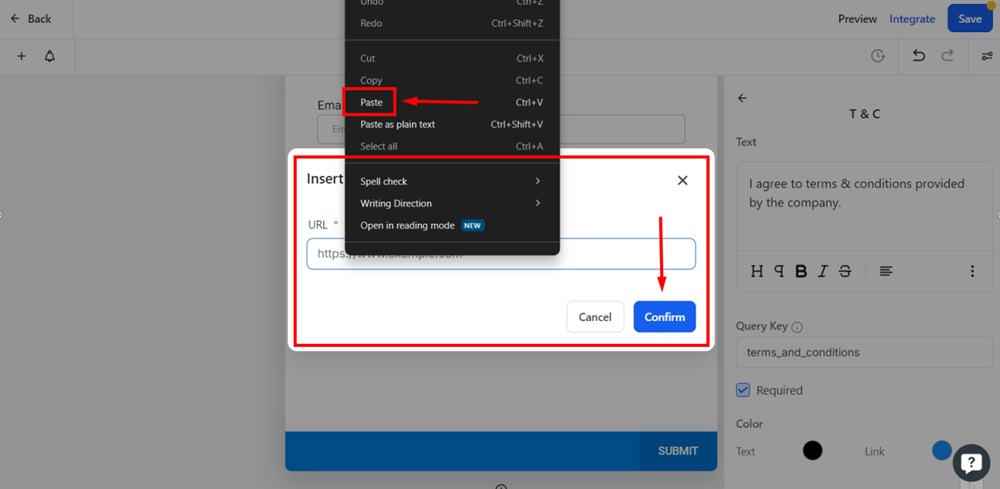
Task: Open more text editor options menu
Action: click(x=972, y=271)
